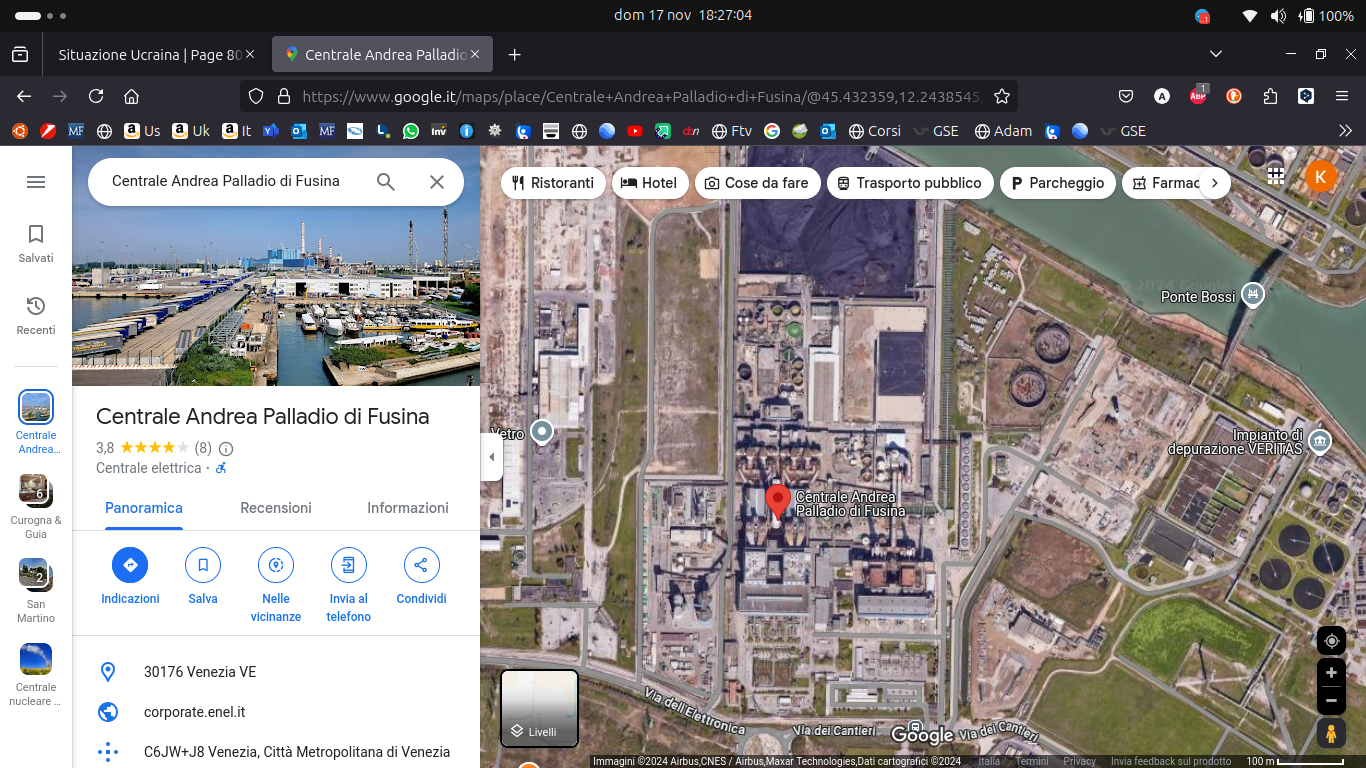Open the WhatsApp bookmark
The width and height of the screenshot is (1366, 768).
(x=411, y=131)
